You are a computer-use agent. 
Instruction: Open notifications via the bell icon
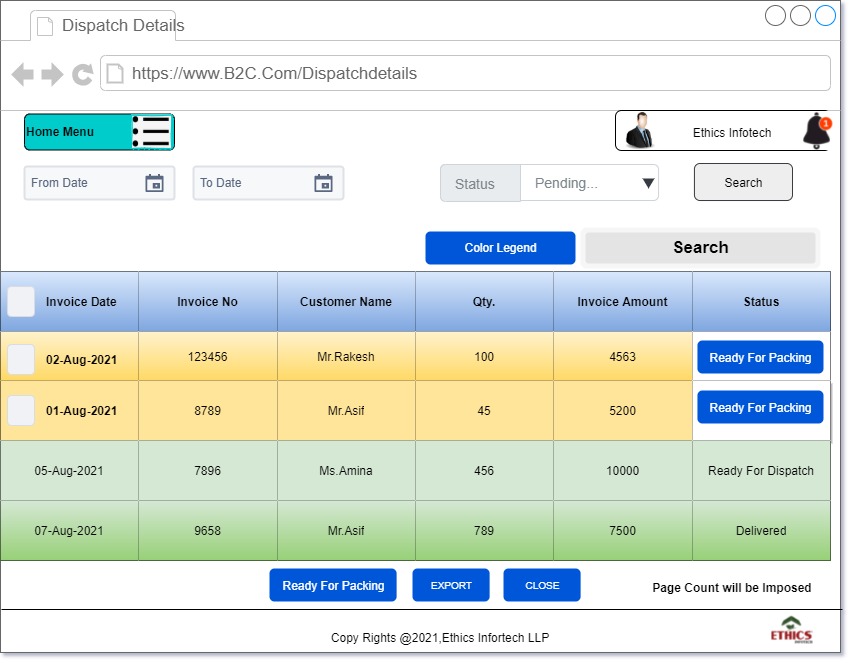[816, 130]
